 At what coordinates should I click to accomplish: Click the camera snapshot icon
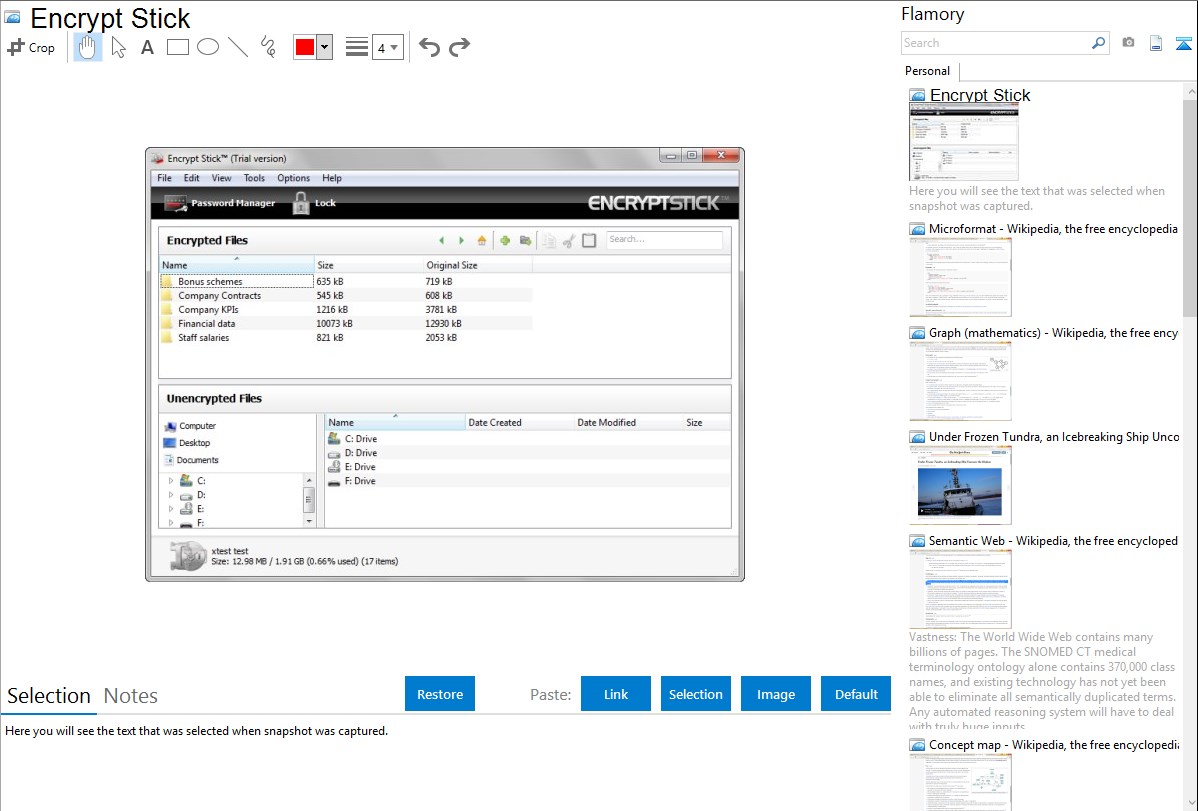click(x=1128, y=43)
